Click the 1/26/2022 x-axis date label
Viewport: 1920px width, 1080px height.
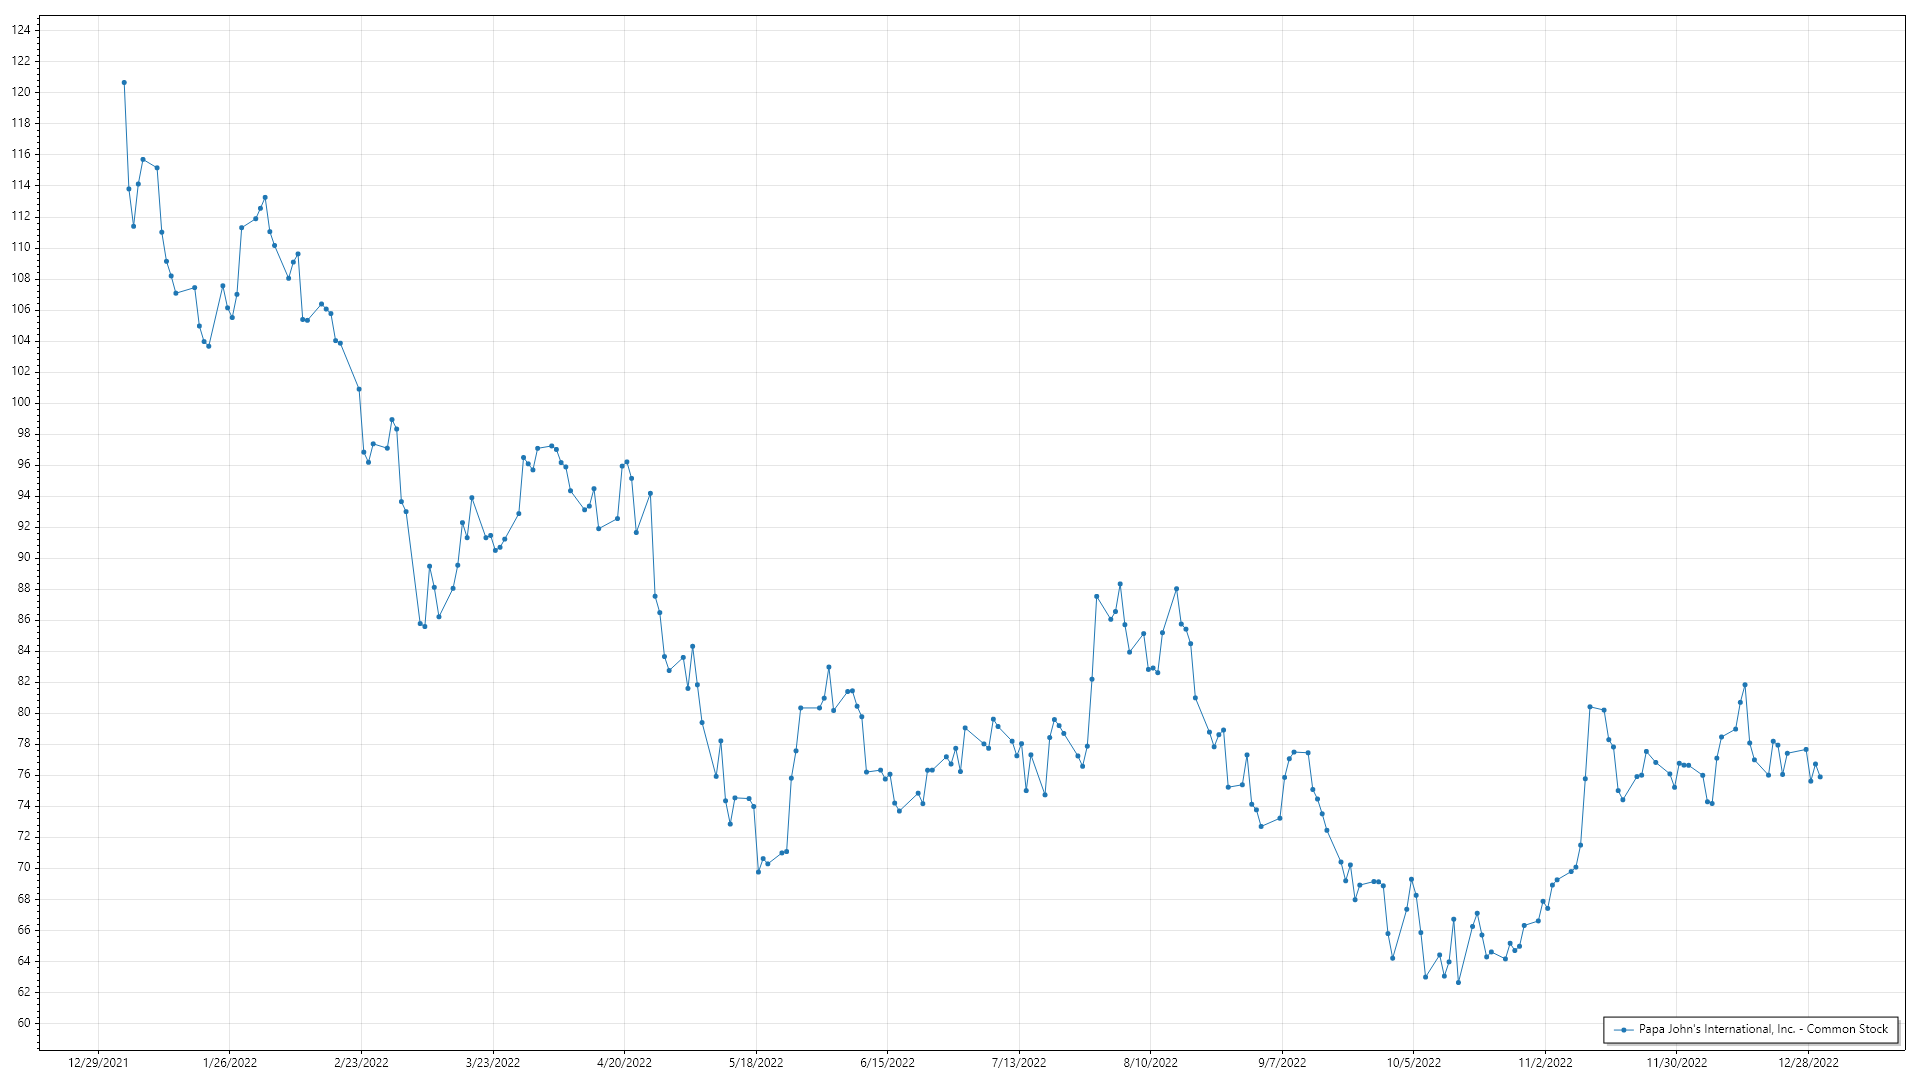click(230, 1063)
